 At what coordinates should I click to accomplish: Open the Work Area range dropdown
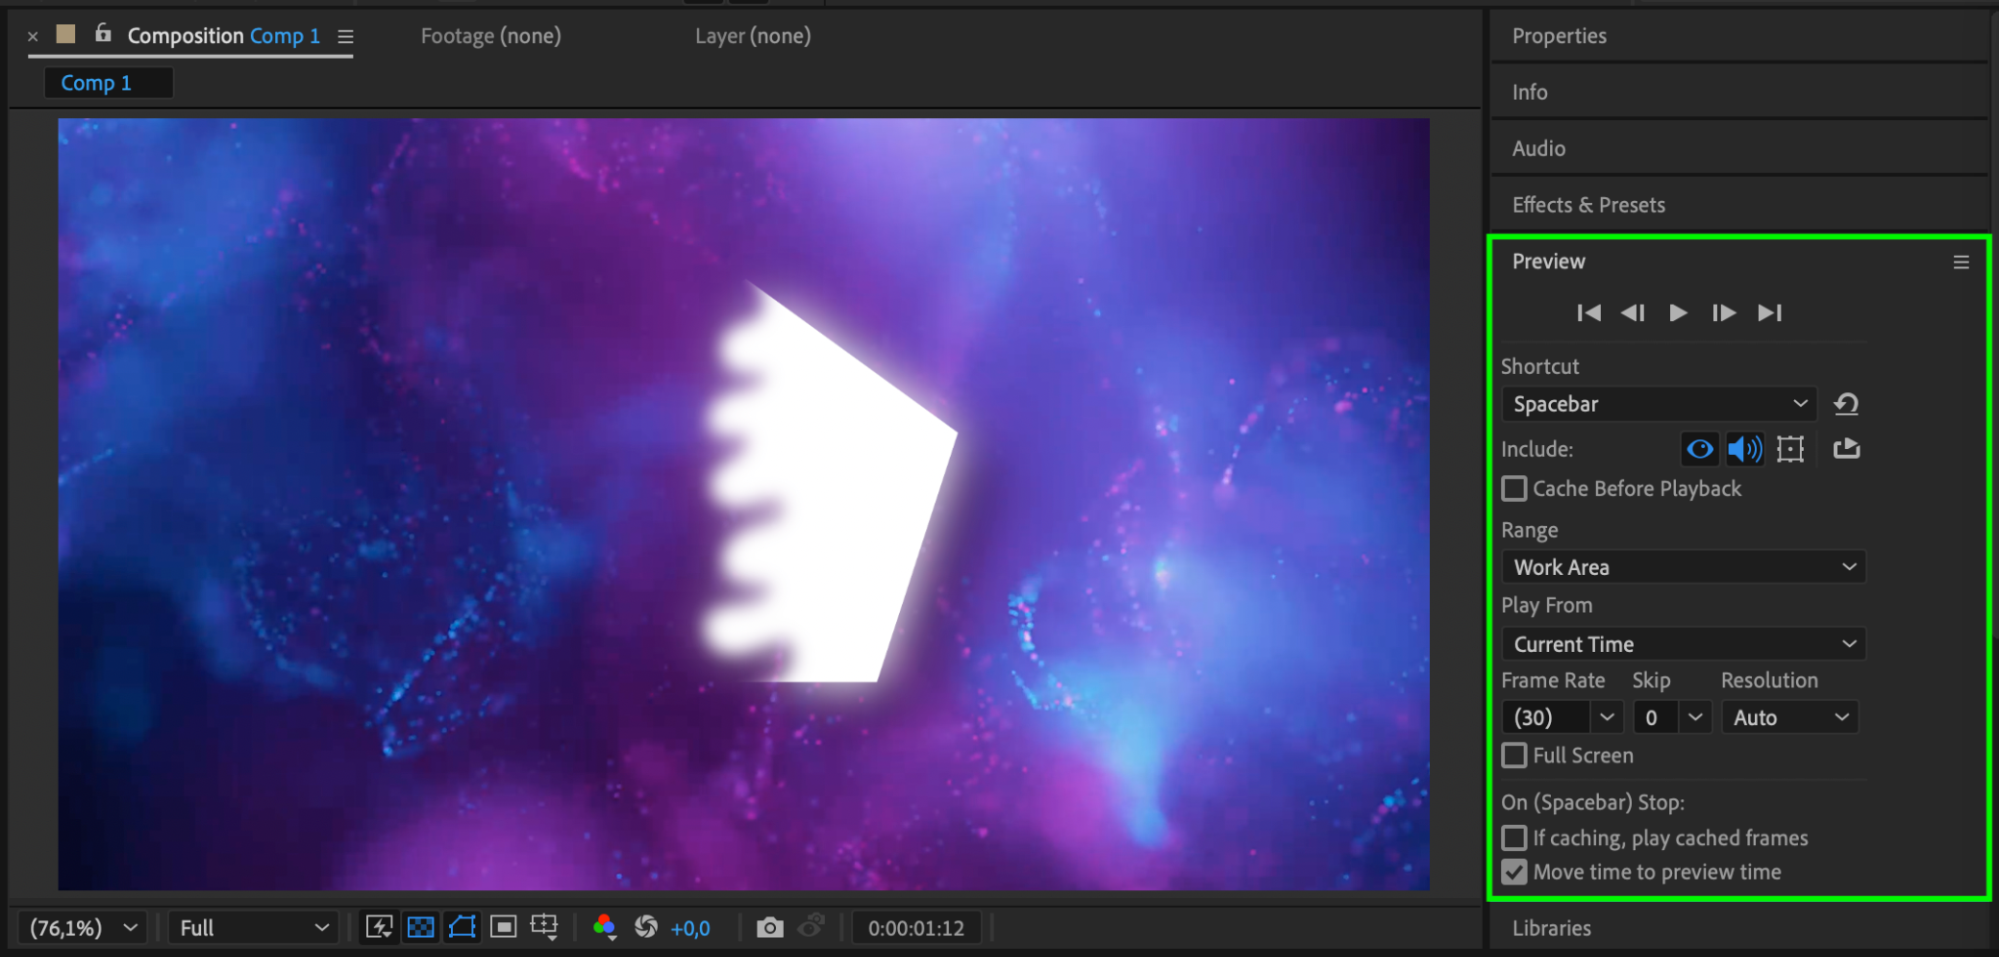point(1683,567)
